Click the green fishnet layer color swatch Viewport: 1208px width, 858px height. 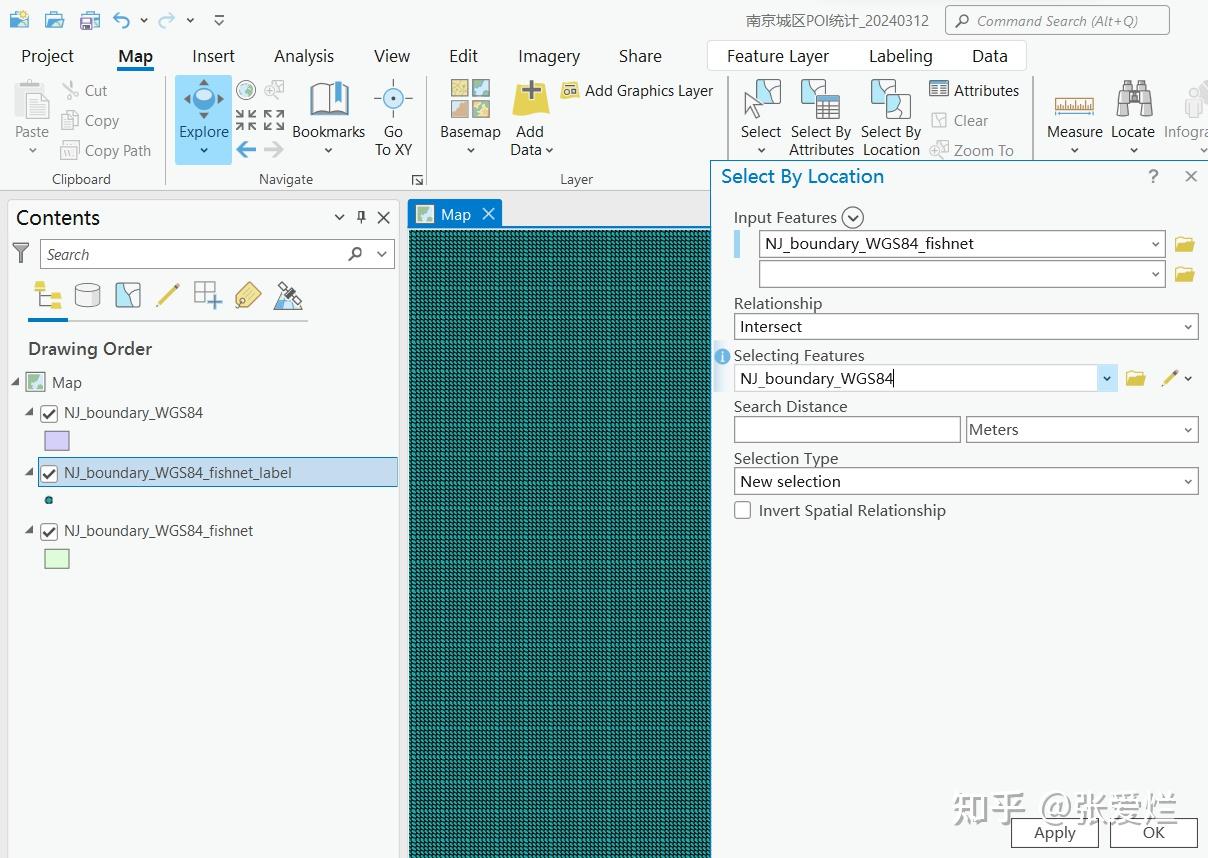57,558
